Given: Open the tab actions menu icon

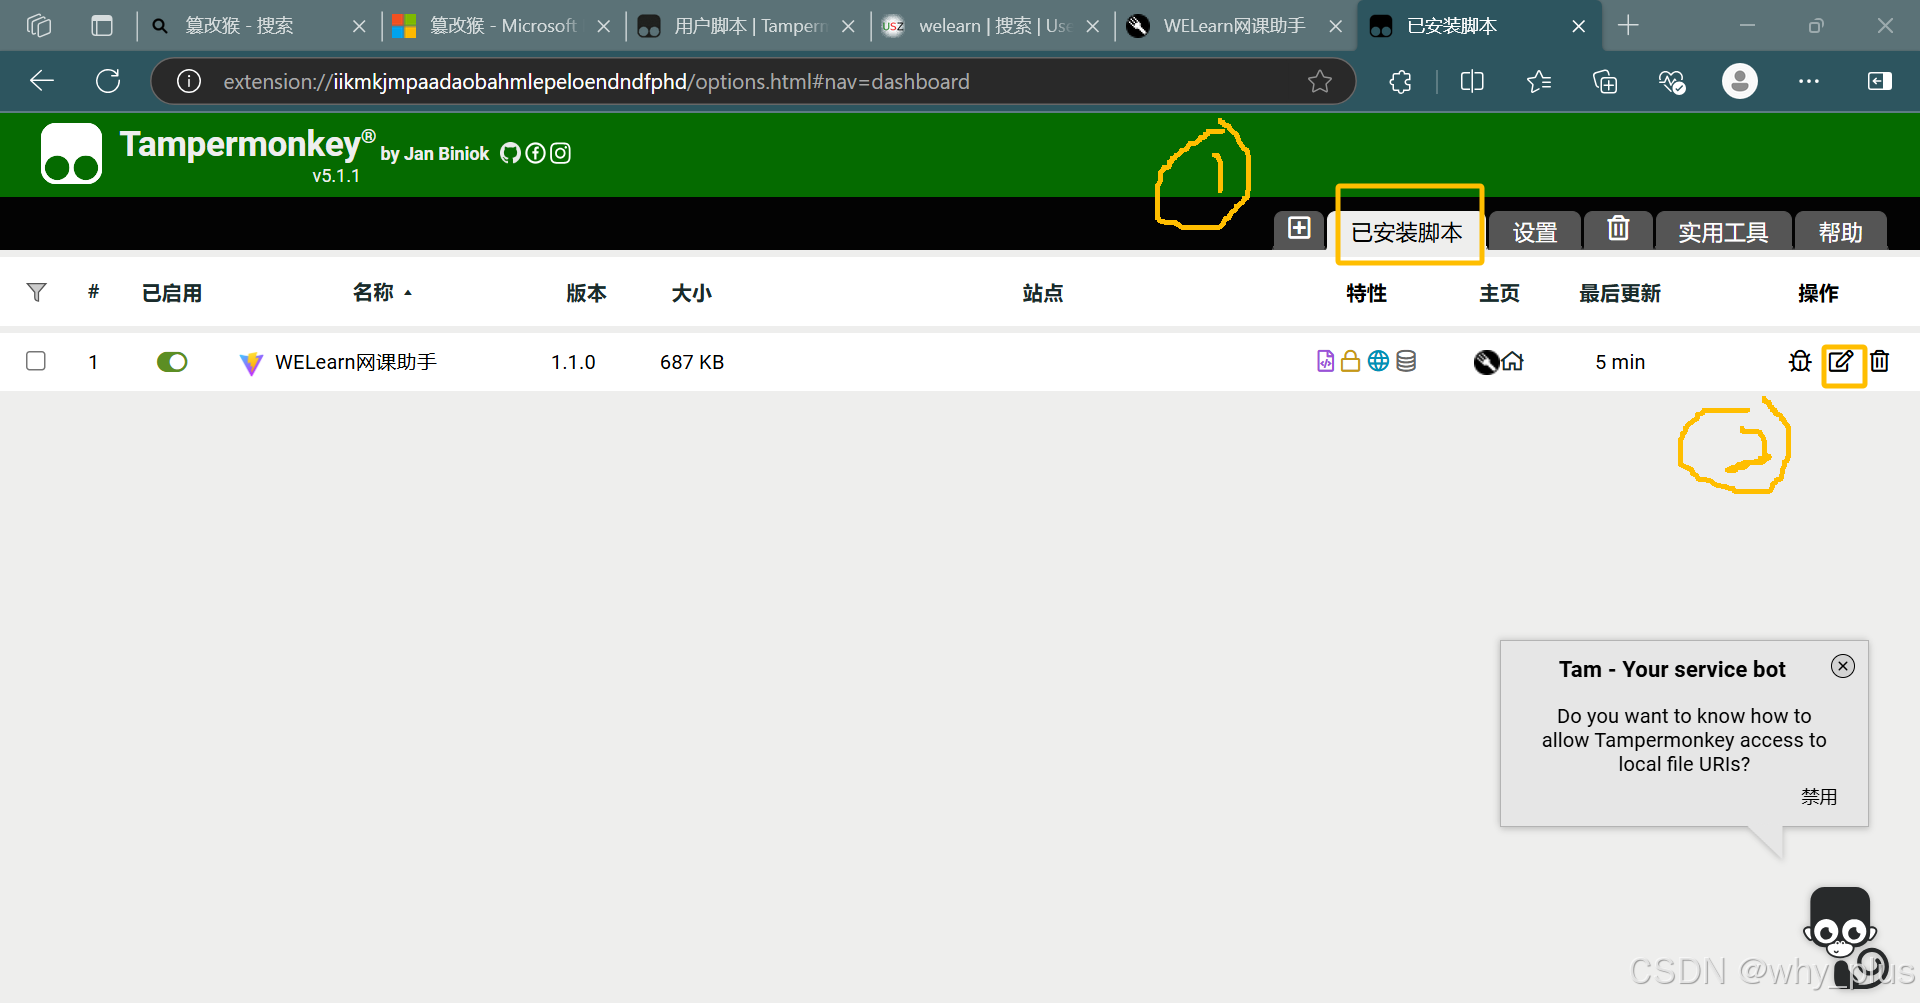Looking at the screenshot, I should coord(102,26).
